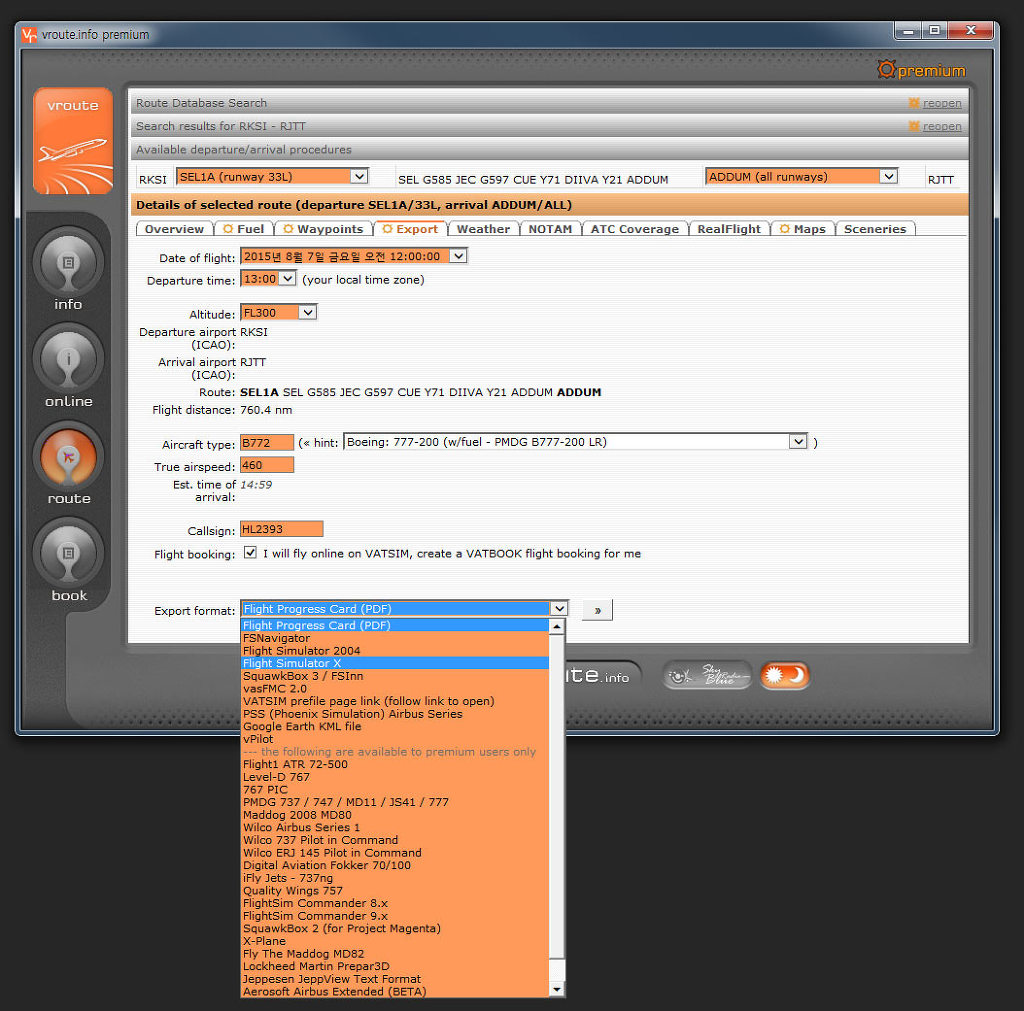Viewport: 1024px width, 1011px height.
Task: Switch to the Overview tab
Action: [x=174, y=229]
